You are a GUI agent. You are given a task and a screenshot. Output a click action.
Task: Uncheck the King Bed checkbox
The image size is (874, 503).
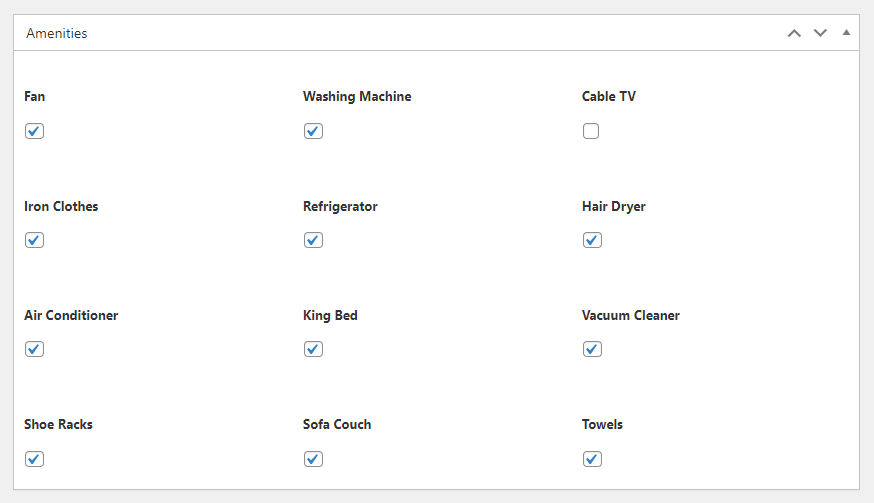[313, 349]
